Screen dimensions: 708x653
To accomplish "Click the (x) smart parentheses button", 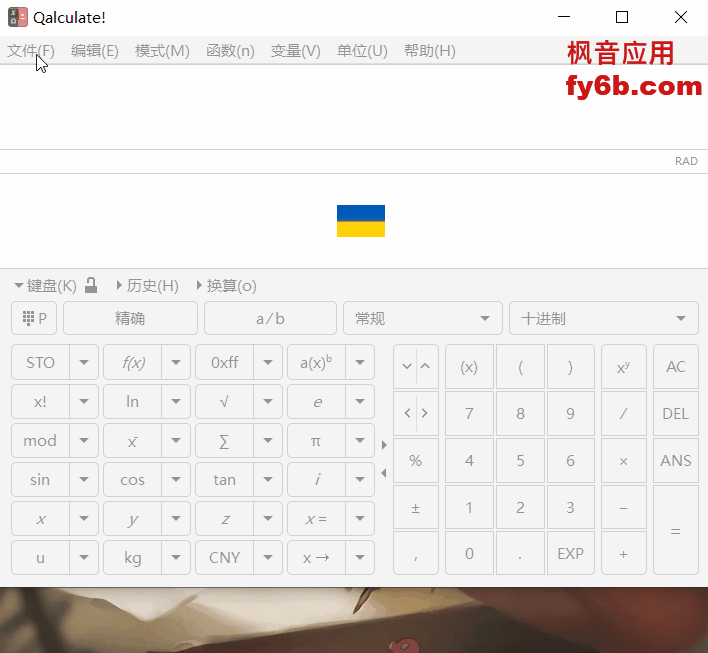I will point(469,366).
